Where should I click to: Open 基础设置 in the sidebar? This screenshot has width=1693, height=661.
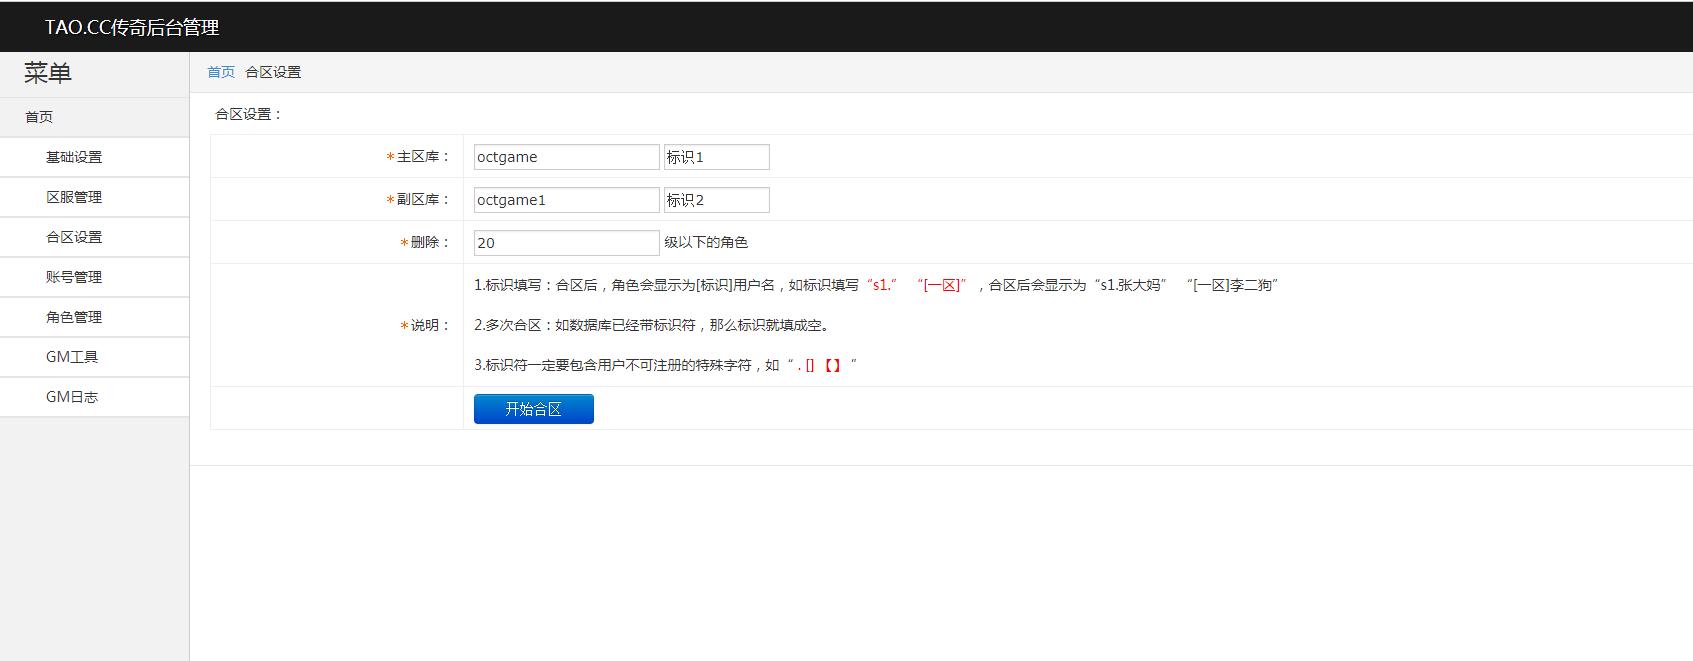[x=74, y=157]
